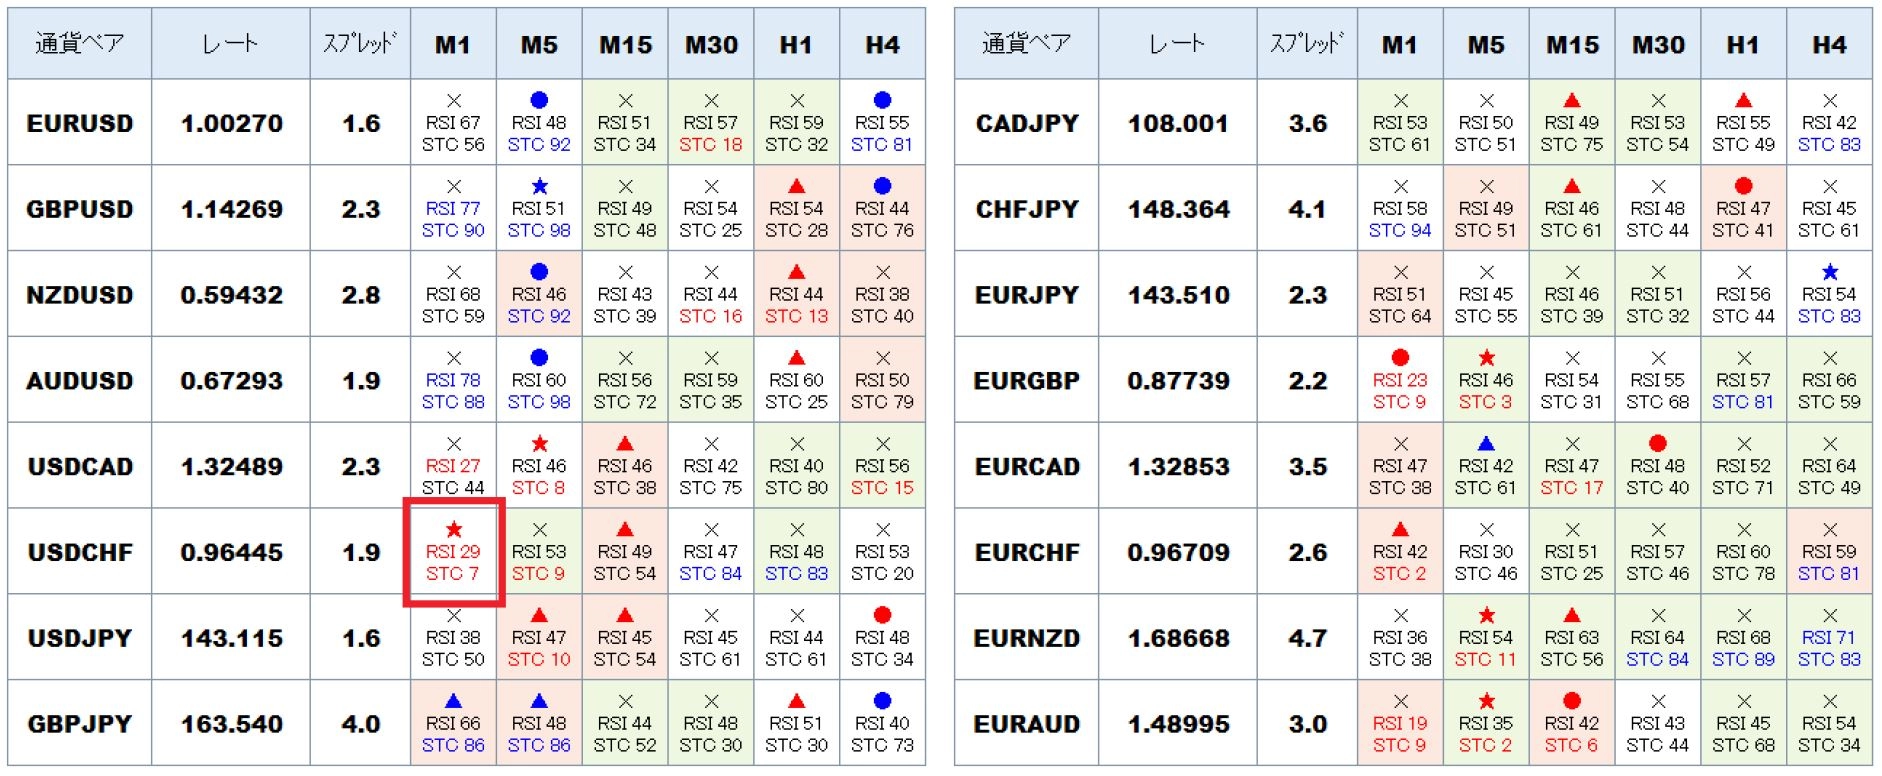Click the red star in EURNZD M5 cell

1486,615
